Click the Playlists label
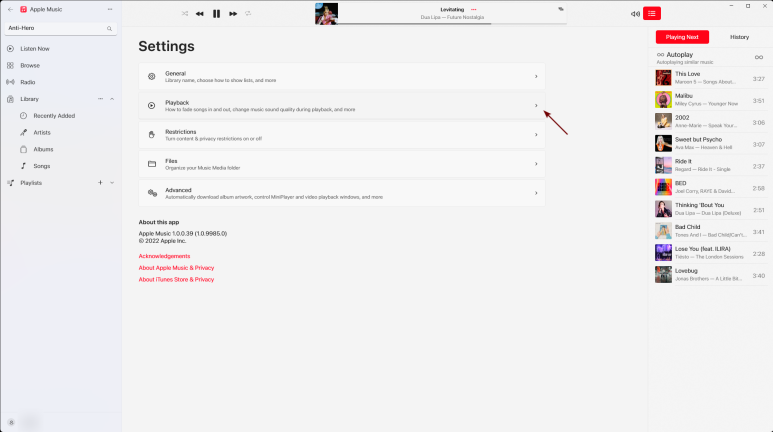Screen dimensions: 773x432 click(x=31, y=183)
